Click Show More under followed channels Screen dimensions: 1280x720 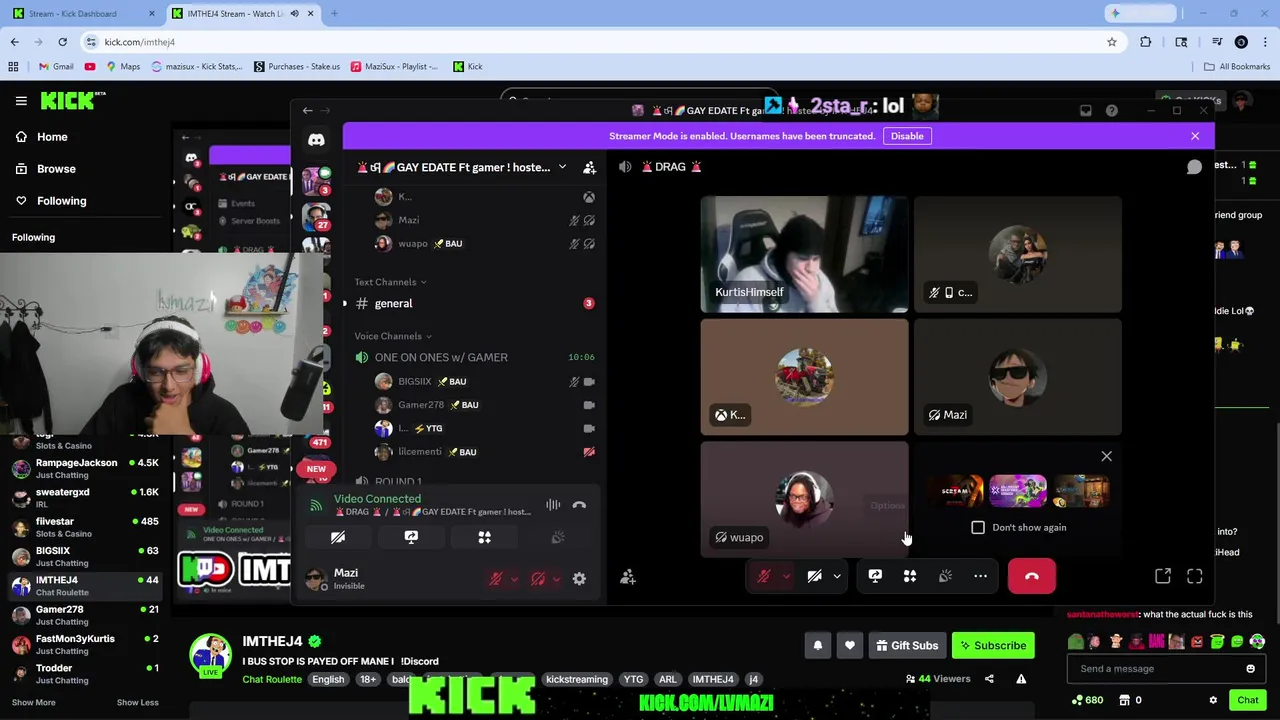tap(33, 702)
